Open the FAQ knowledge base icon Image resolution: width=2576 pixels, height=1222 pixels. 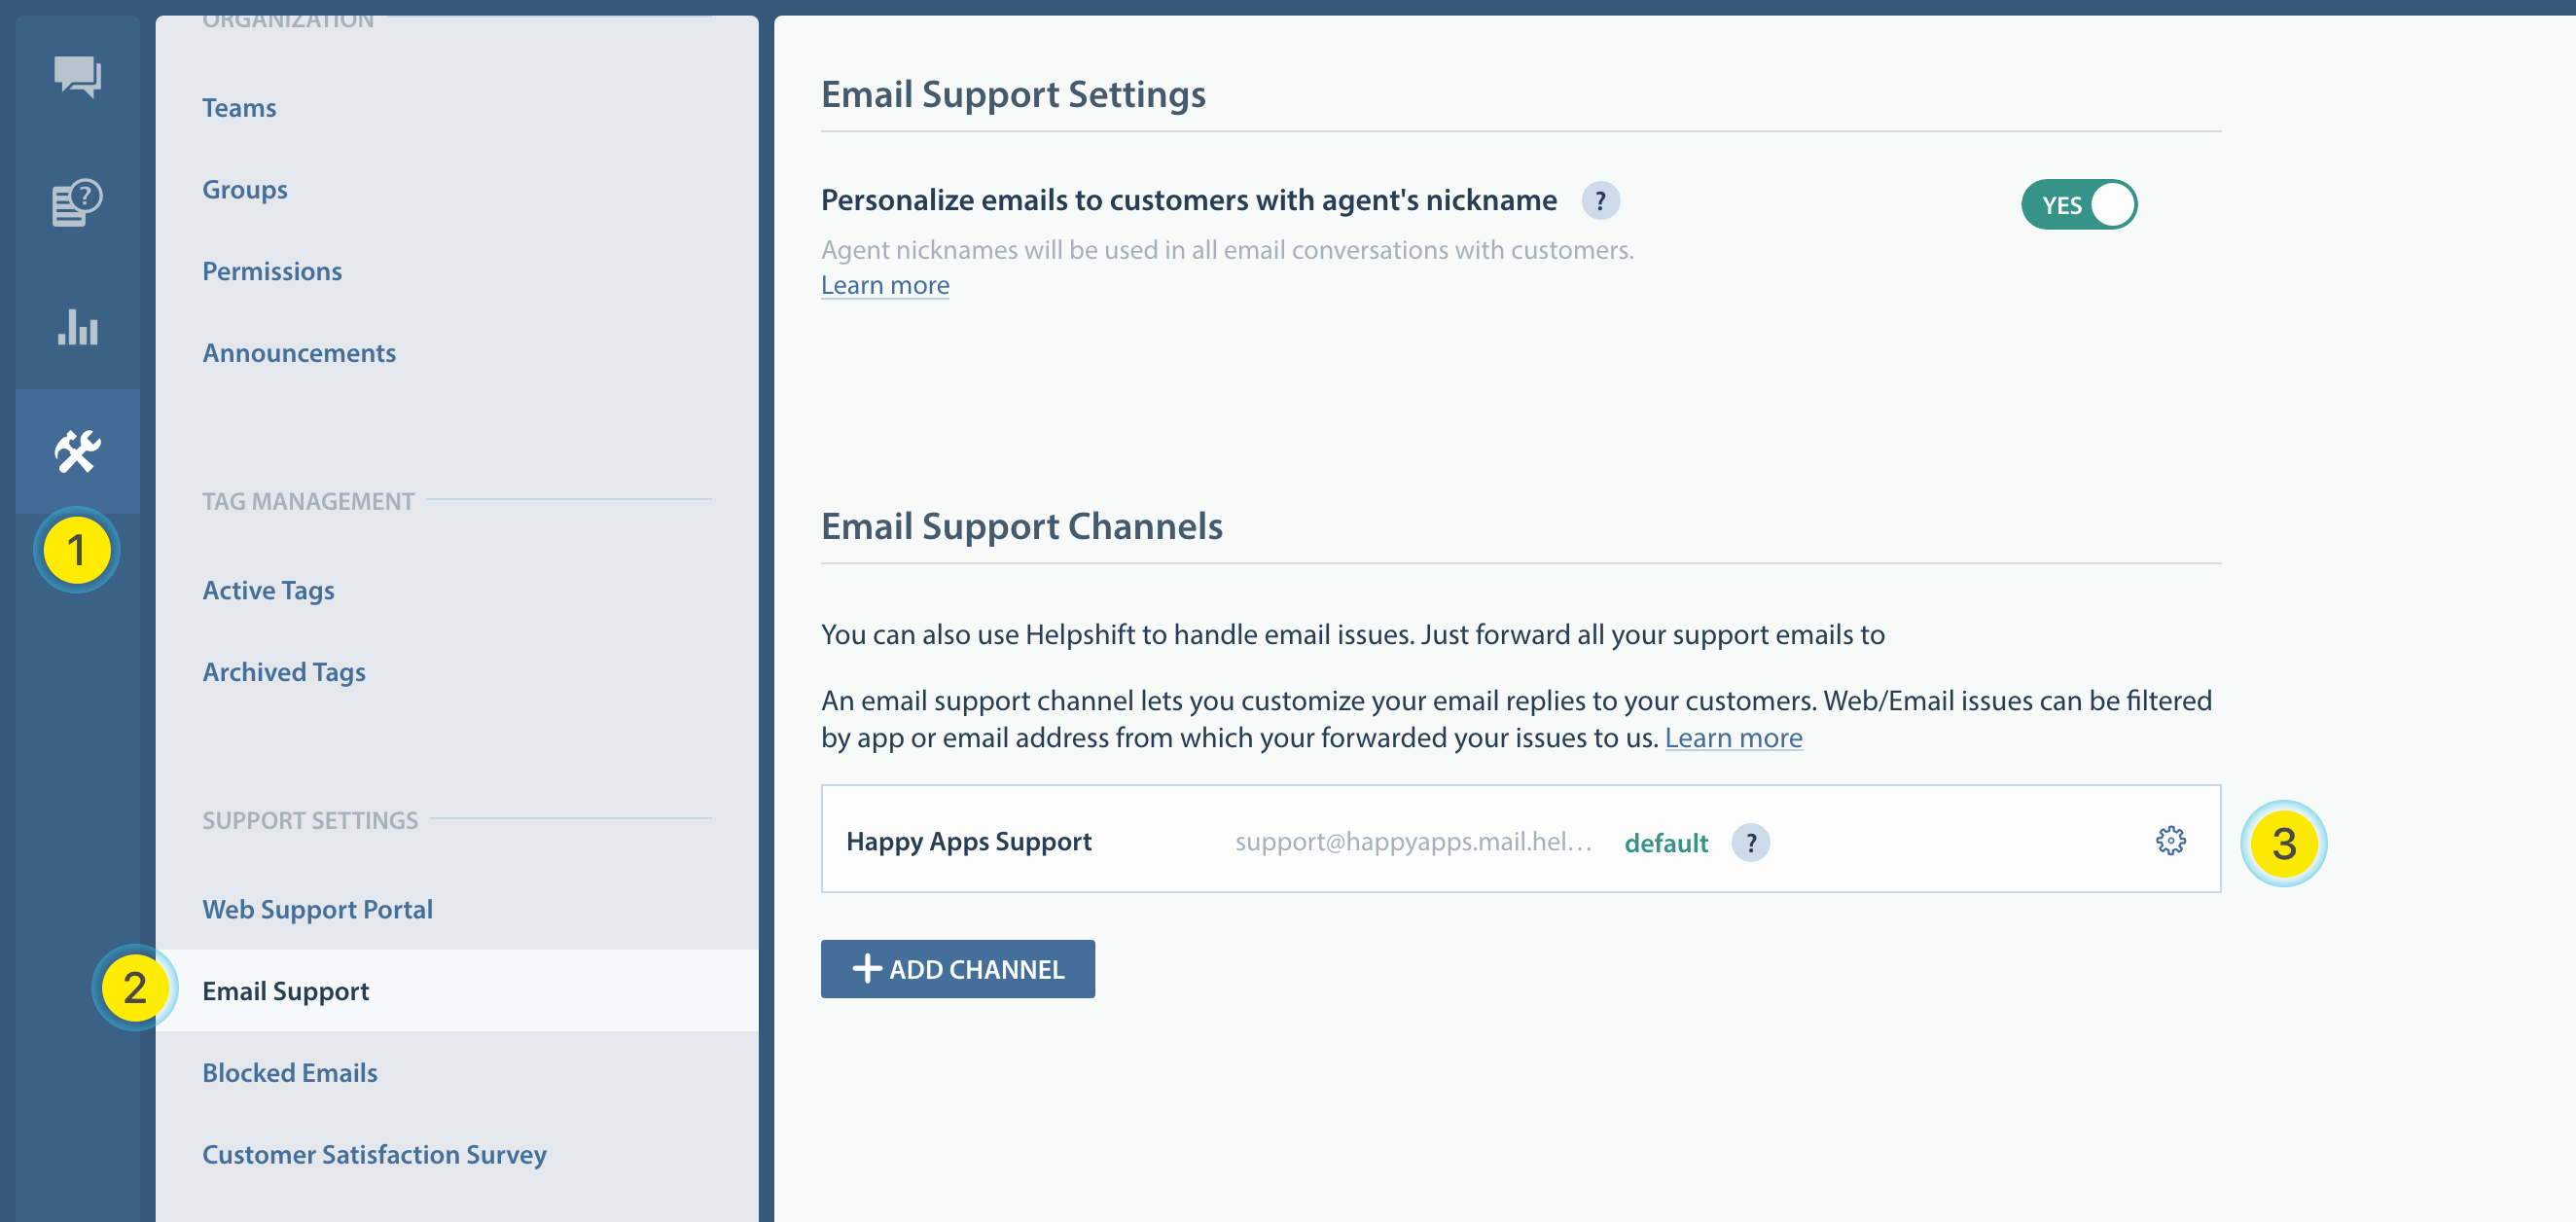(x=77, y=202)
